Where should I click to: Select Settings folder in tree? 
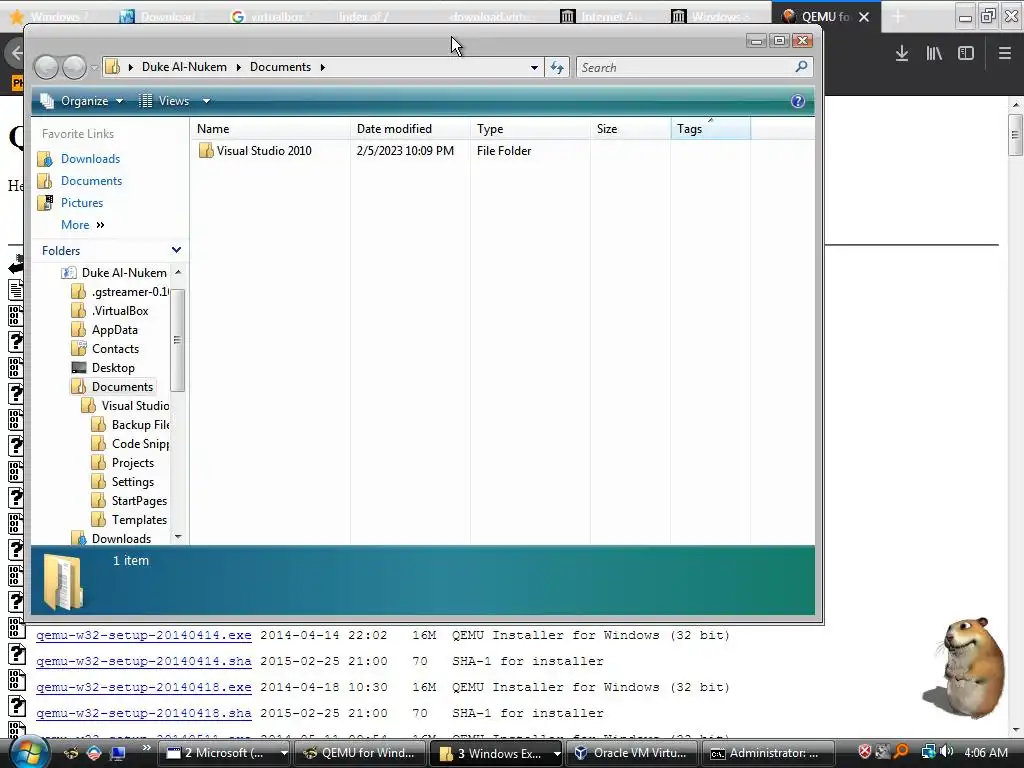[x=133, y=481]
